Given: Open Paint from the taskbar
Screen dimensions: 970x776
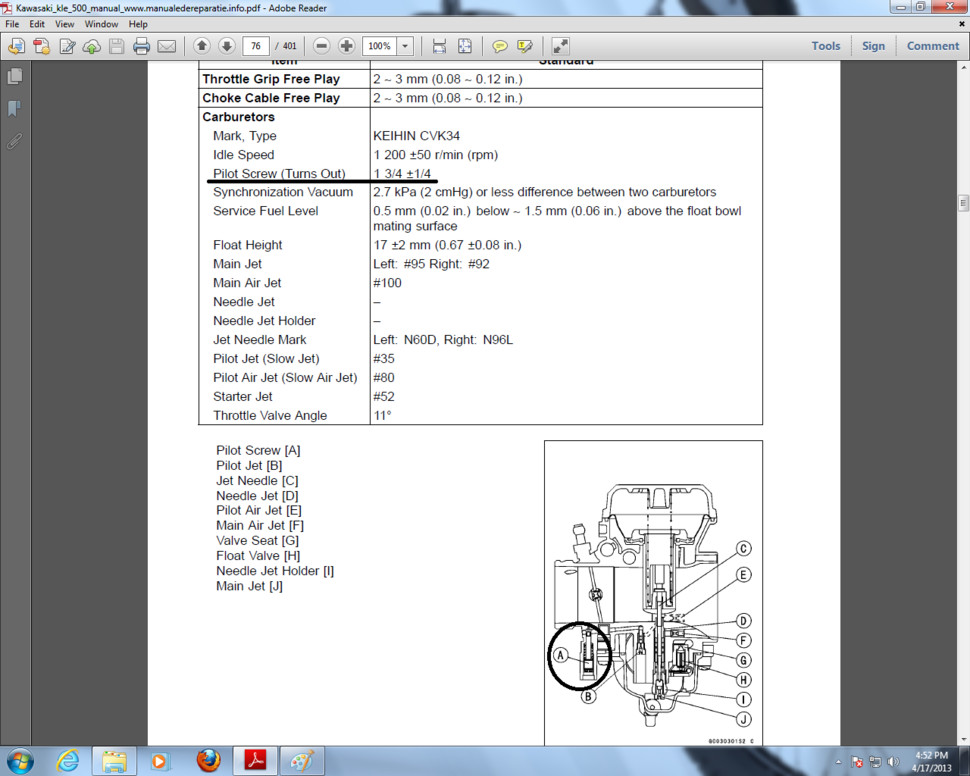Looking at the screenshot, I should coord(301,761).
